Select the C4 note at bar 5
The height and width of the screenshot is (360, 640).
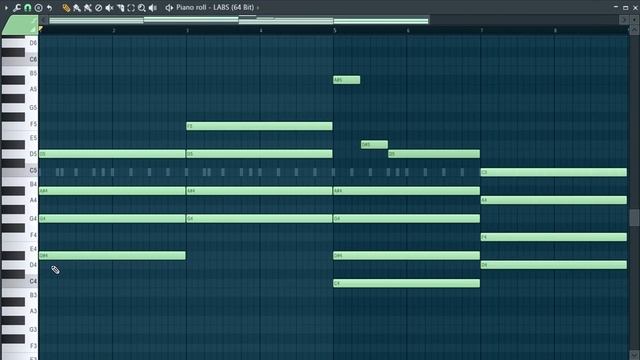[407, 283]
